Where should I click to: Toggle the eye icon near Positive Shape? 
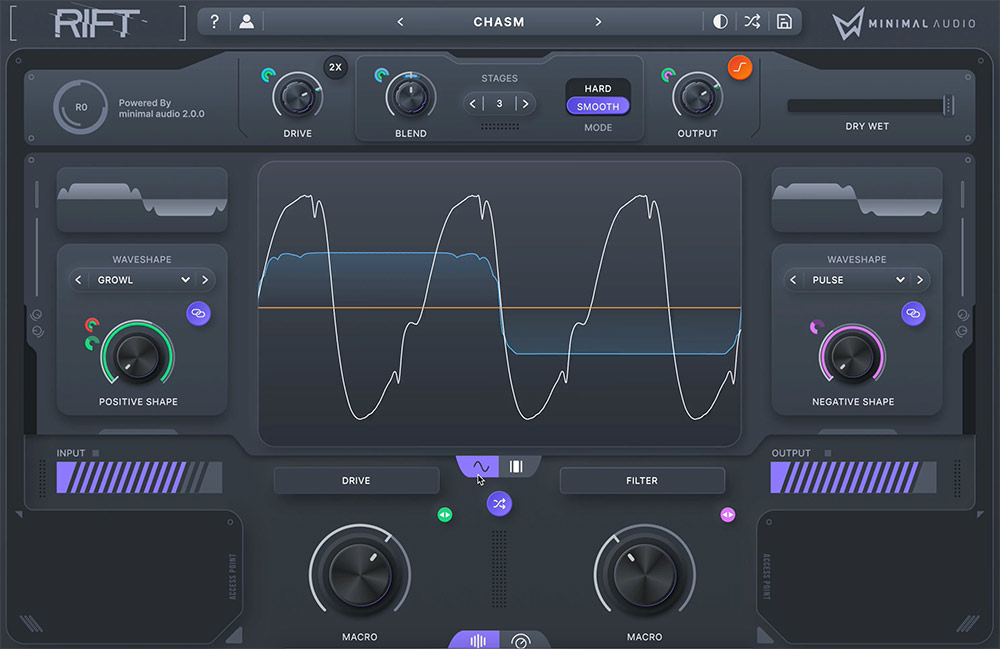(198, 314)
